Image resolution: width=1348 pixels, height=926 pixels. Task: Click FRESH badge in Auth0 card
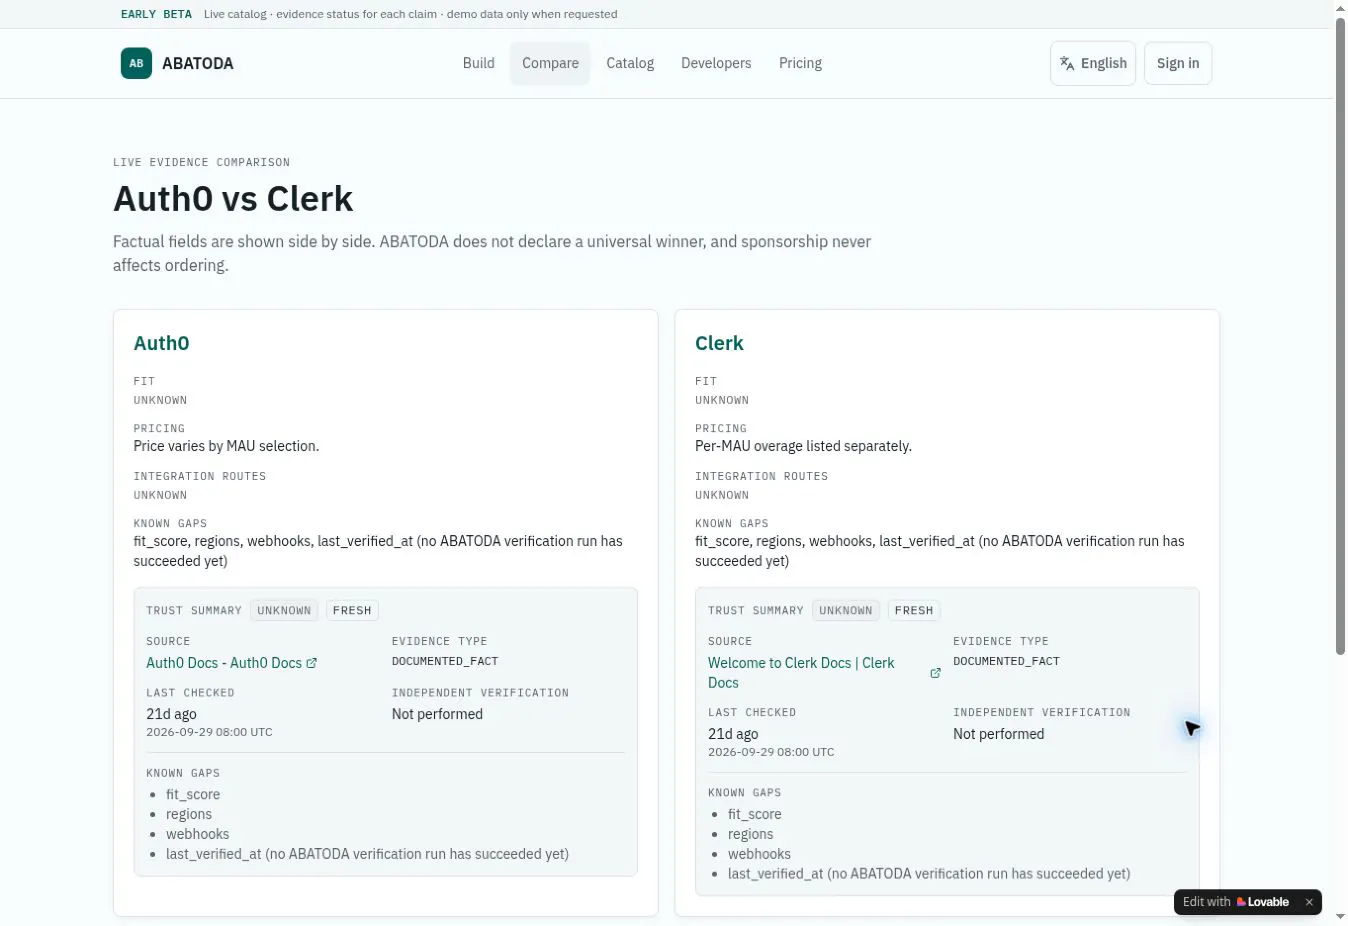tap(352, 611)
